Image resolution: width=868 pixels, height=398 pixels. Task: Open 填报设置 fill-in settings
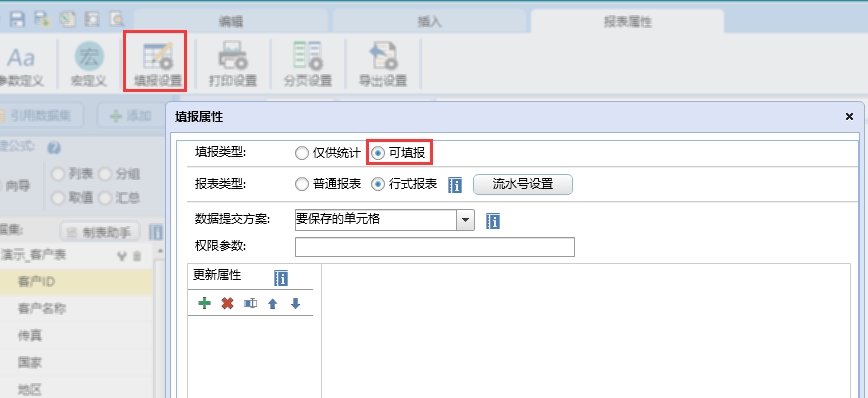pyautogui.click(x=158, y=64)
